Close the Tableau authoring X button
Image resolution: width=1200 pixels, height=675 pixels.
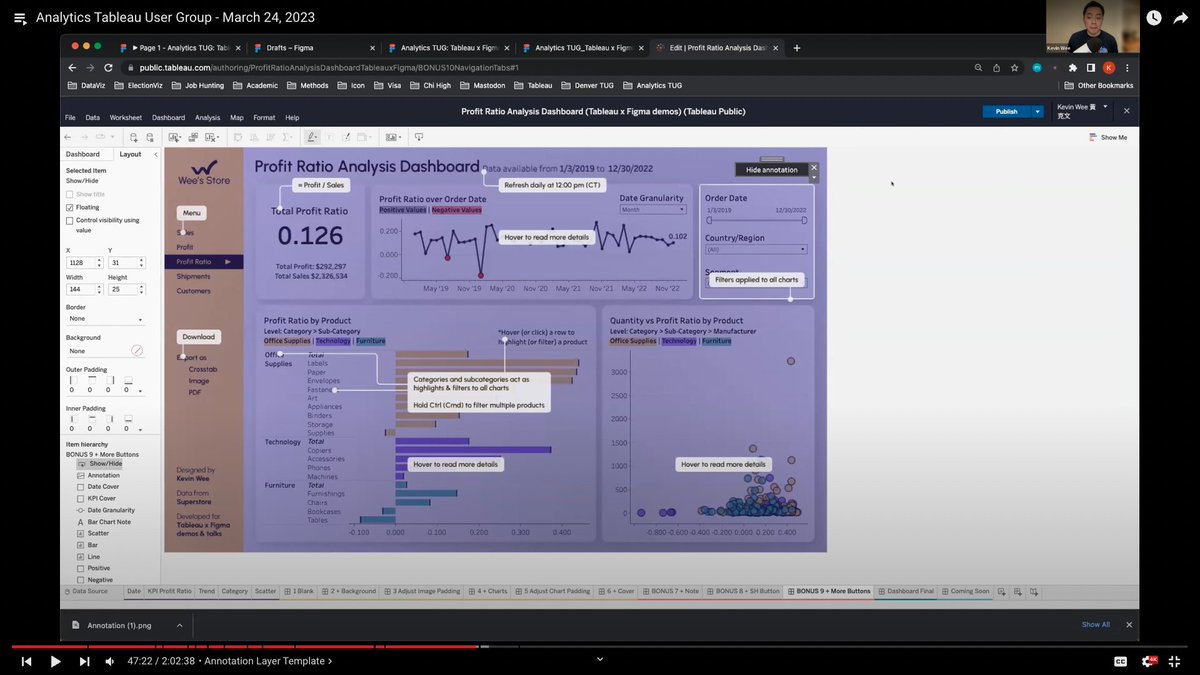(1127, 111)
